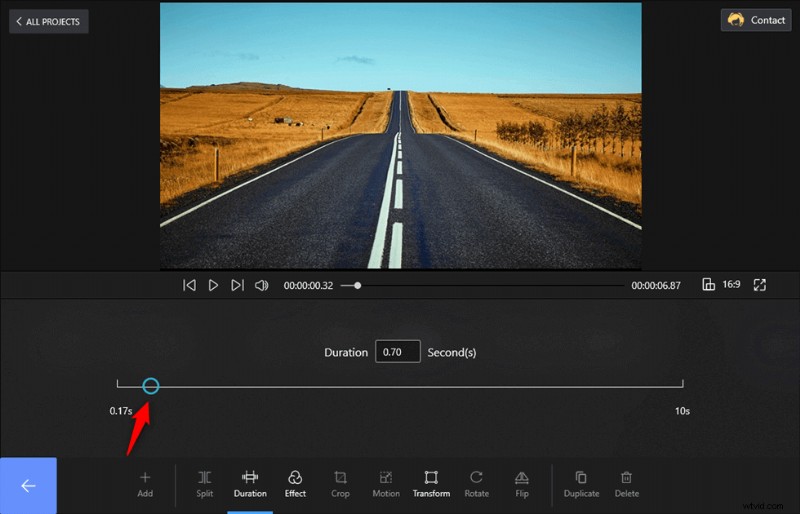
Task: Delete the selected clip
Action: pos(627,484)
